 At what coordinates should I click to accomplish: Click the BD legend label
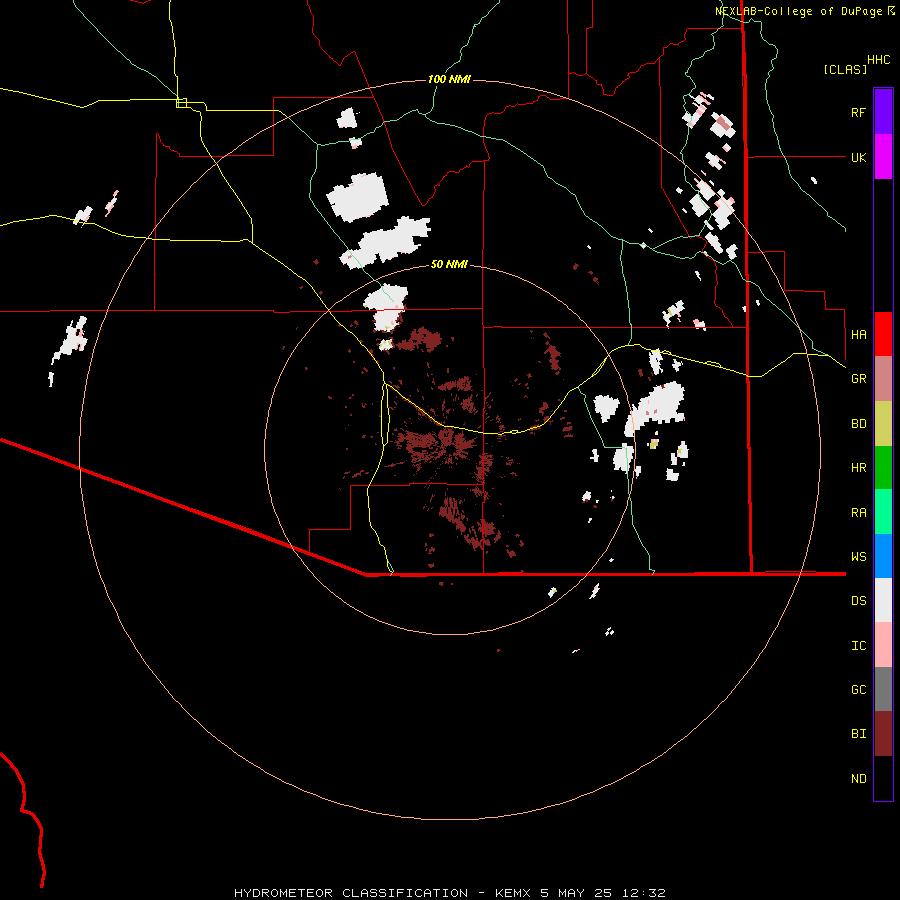pos(858,424)
